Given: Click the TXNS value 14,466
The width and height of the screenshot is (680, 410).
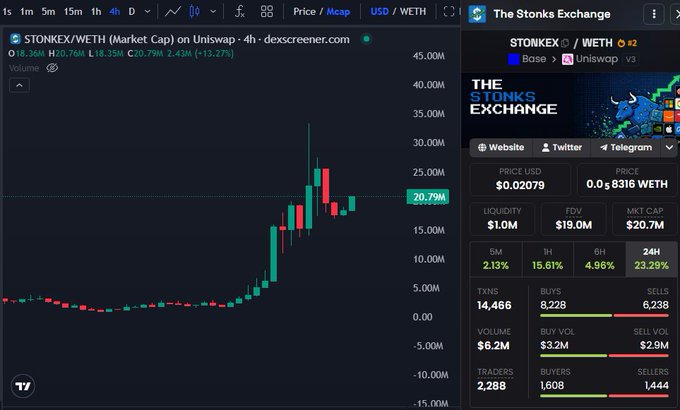Looking at the screenshot, I should point(494,305).
